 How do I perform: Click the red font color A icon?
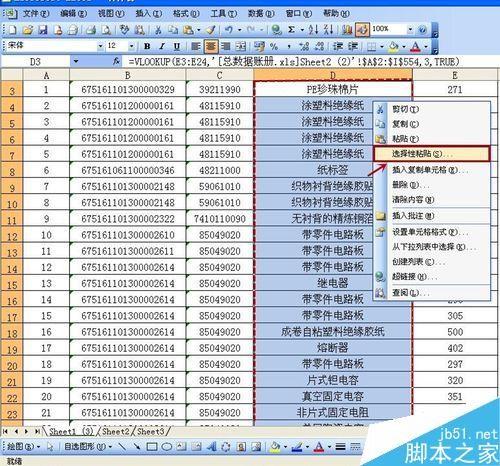point(415,47)
